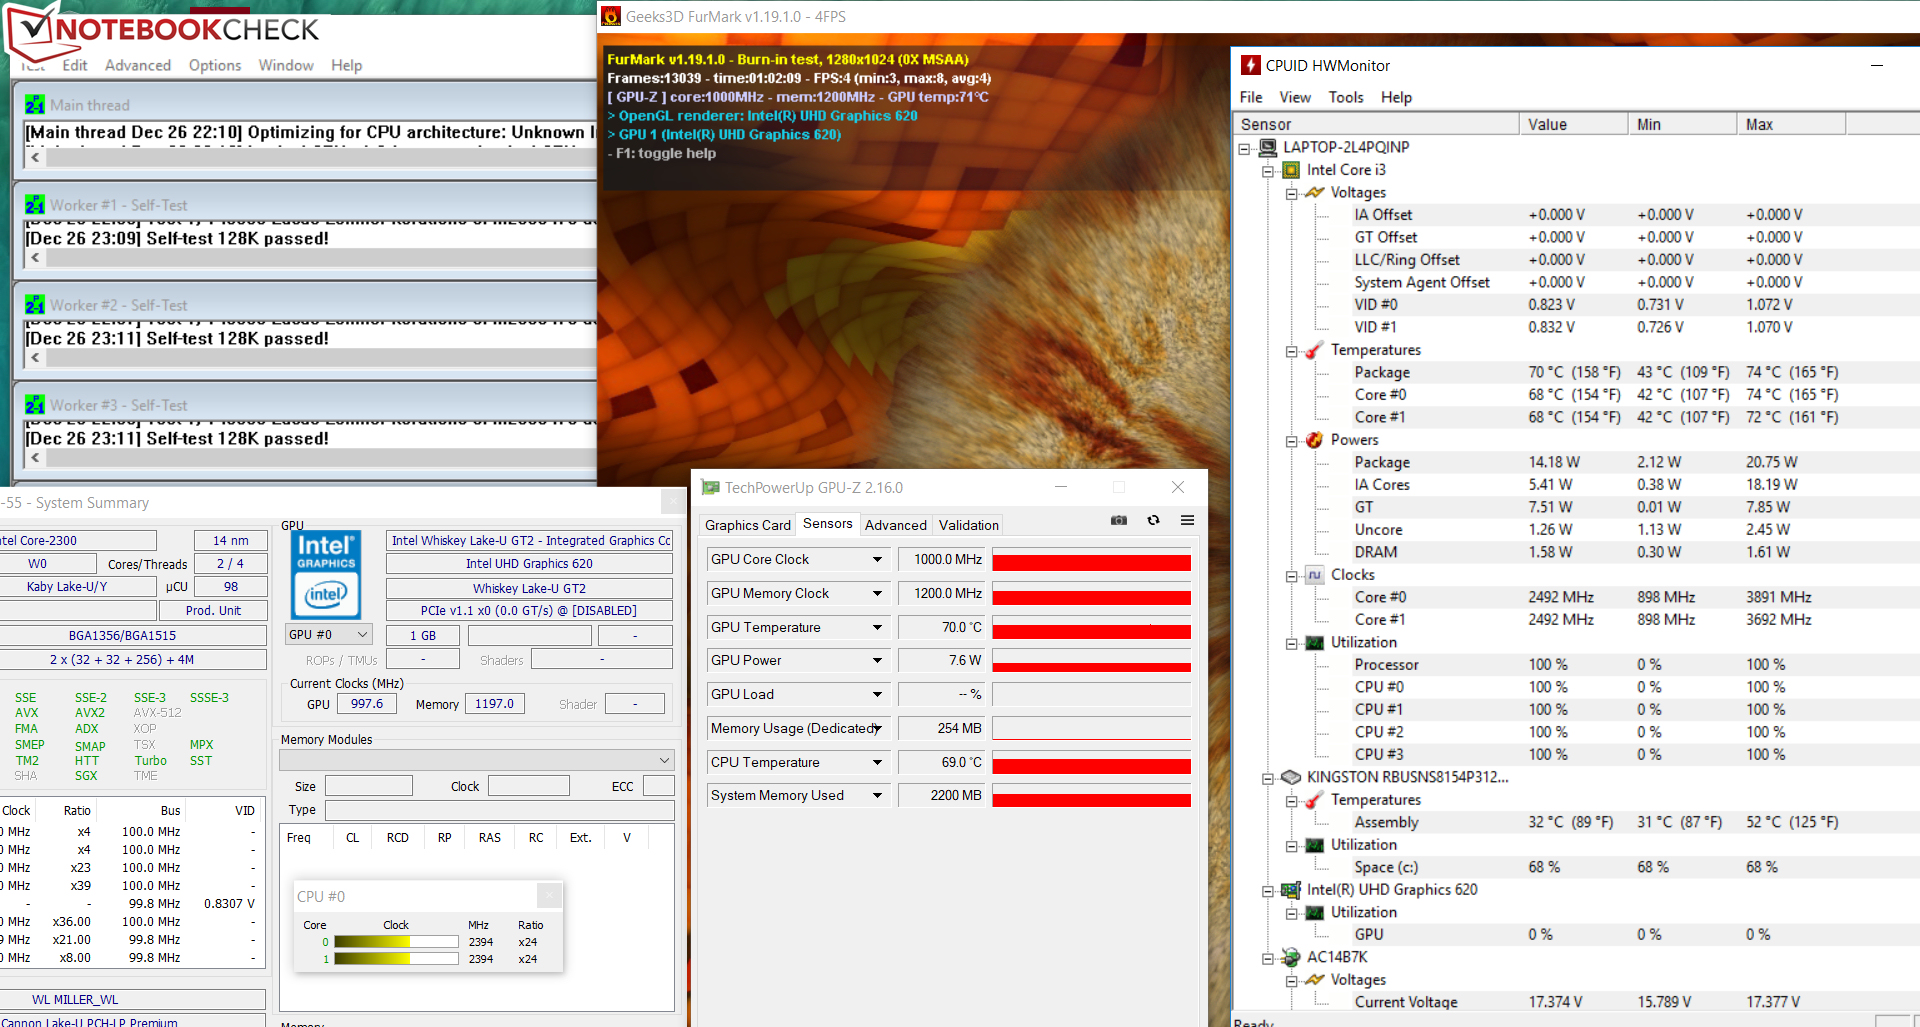The height and width of the screenshot is (1027, 1920).
Task: Open the GPU Load sensor dropdown
Action: [877, 694]
